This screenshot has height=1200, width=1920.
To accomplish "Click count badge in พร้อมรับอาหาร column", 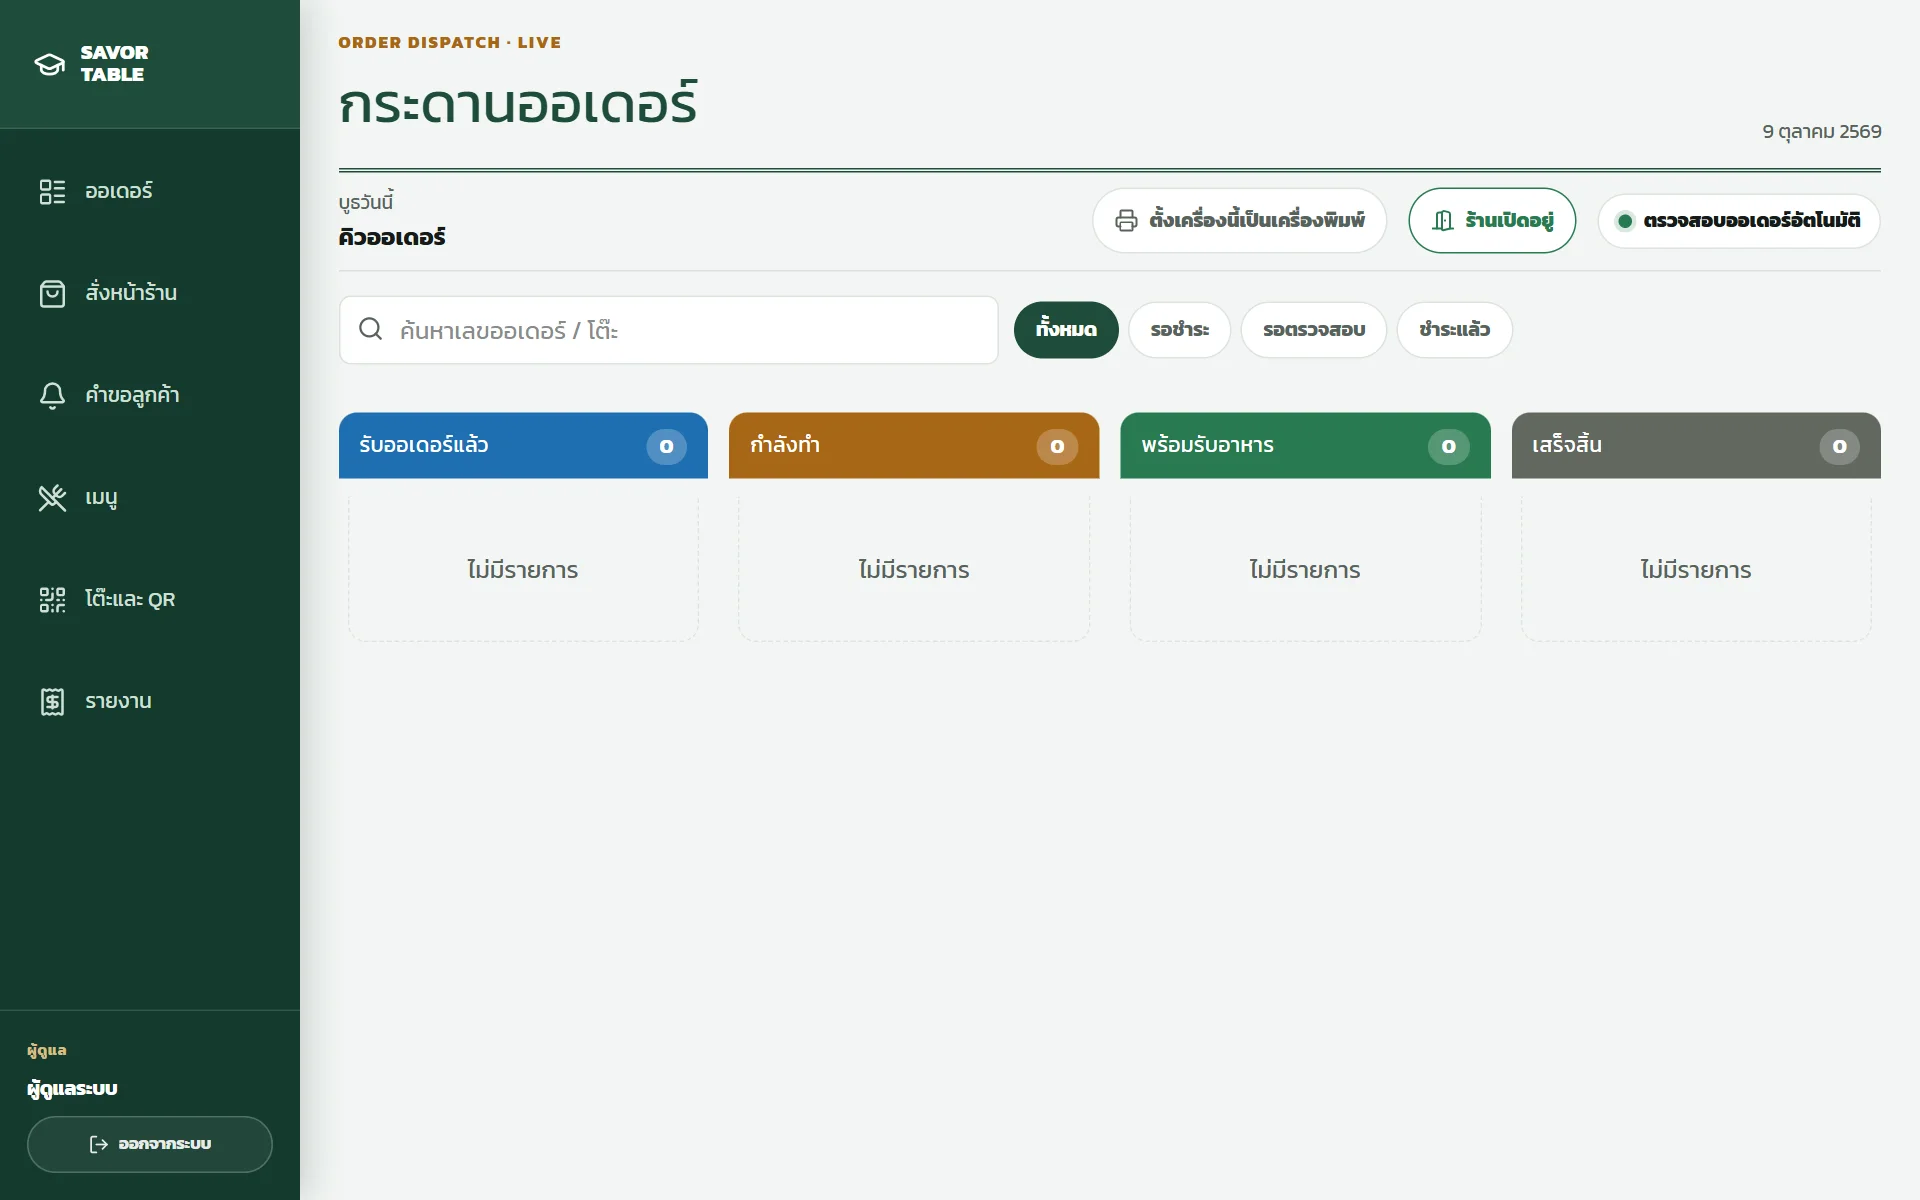I will [1448, 446].
